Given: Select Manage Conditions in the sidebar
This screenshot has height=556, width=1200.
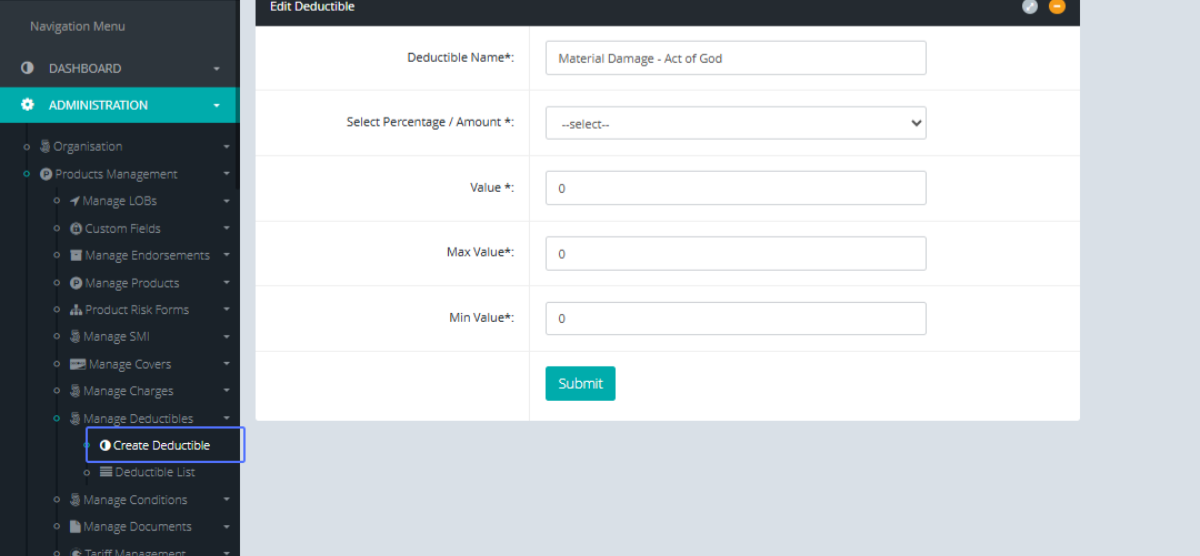Looking at the screenshot, I should [135, 500].
